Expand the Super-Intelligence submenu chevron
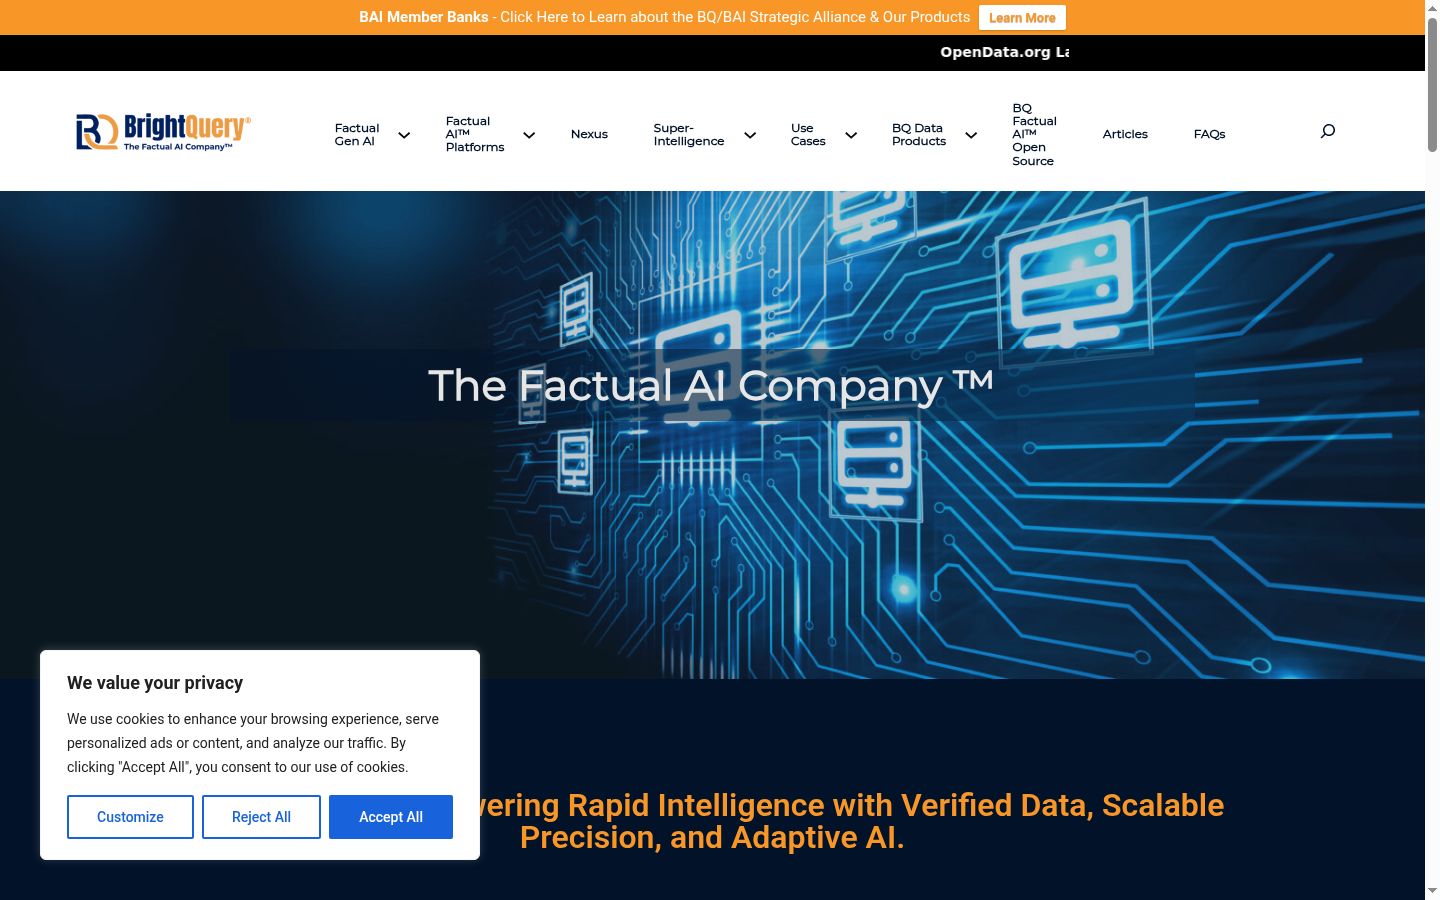The height and width of the screenshot is (900, 1440). (750, 135)
